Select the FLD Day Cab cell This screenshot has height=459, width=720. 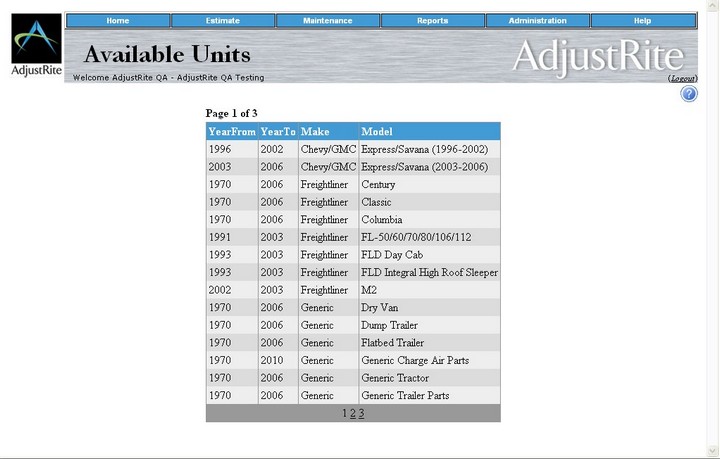429,255
